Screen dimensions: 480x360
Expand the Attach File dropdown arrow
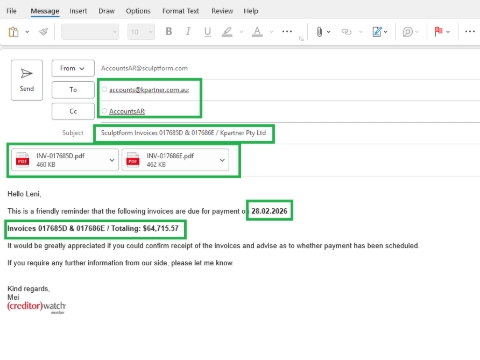tap(329, 32)
